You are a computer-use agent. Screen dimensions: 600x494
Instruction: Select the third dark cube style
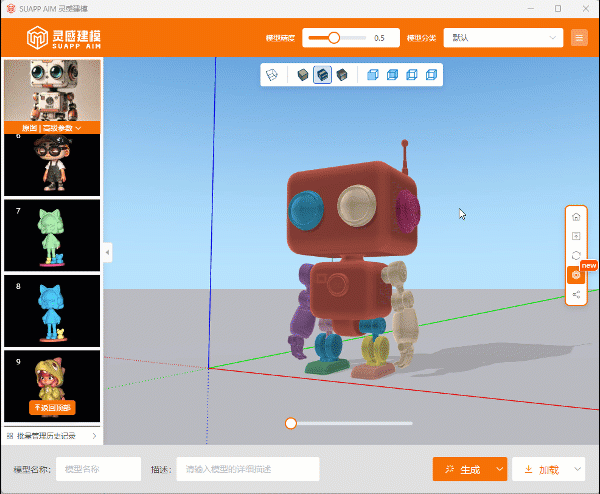(x=342, y=75)
